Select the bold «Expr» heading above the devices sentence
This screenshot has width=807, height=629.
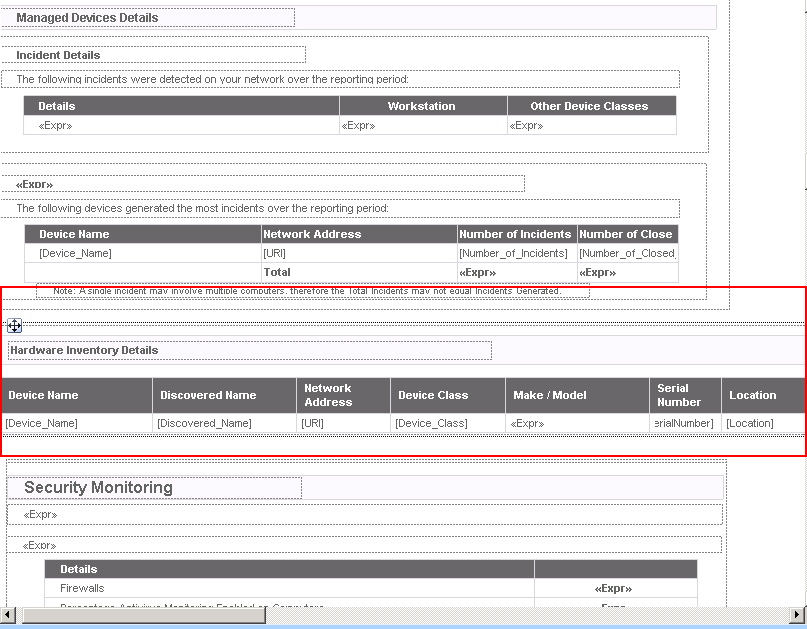point(262,184)
